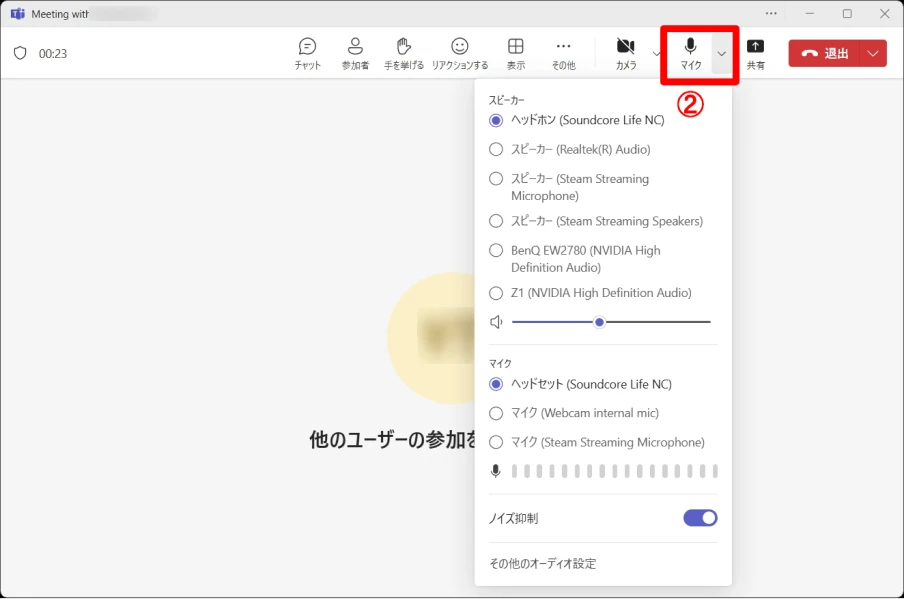
Task: Select マイク (Steam Streaming Microphone) option
Action: click(597, 442)
